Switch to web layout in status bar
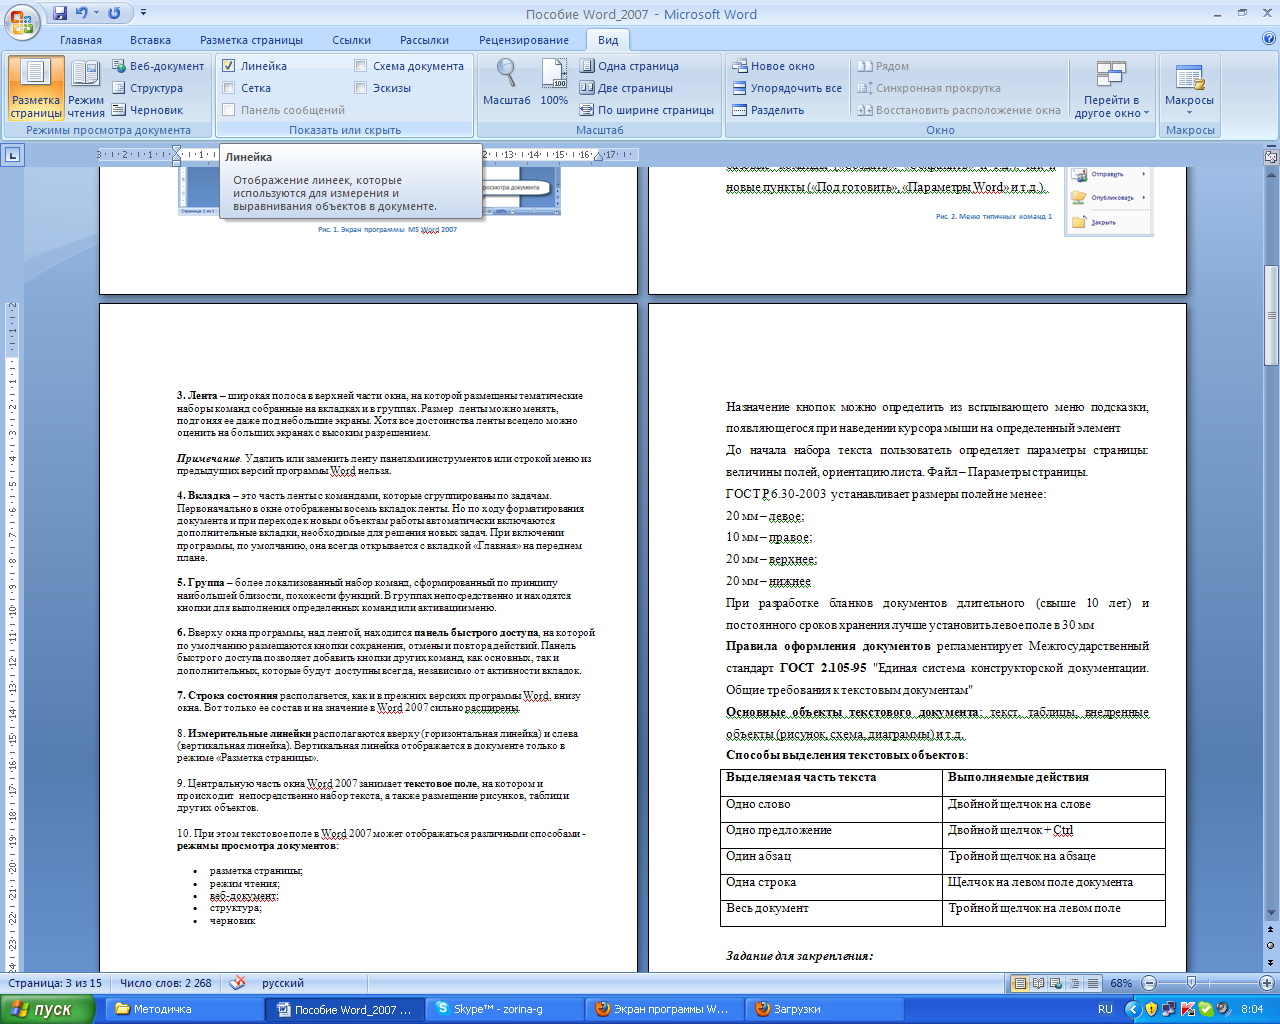Image resolution: width=1280 pixels, height=1024 pixels. tap(1057, 983)
